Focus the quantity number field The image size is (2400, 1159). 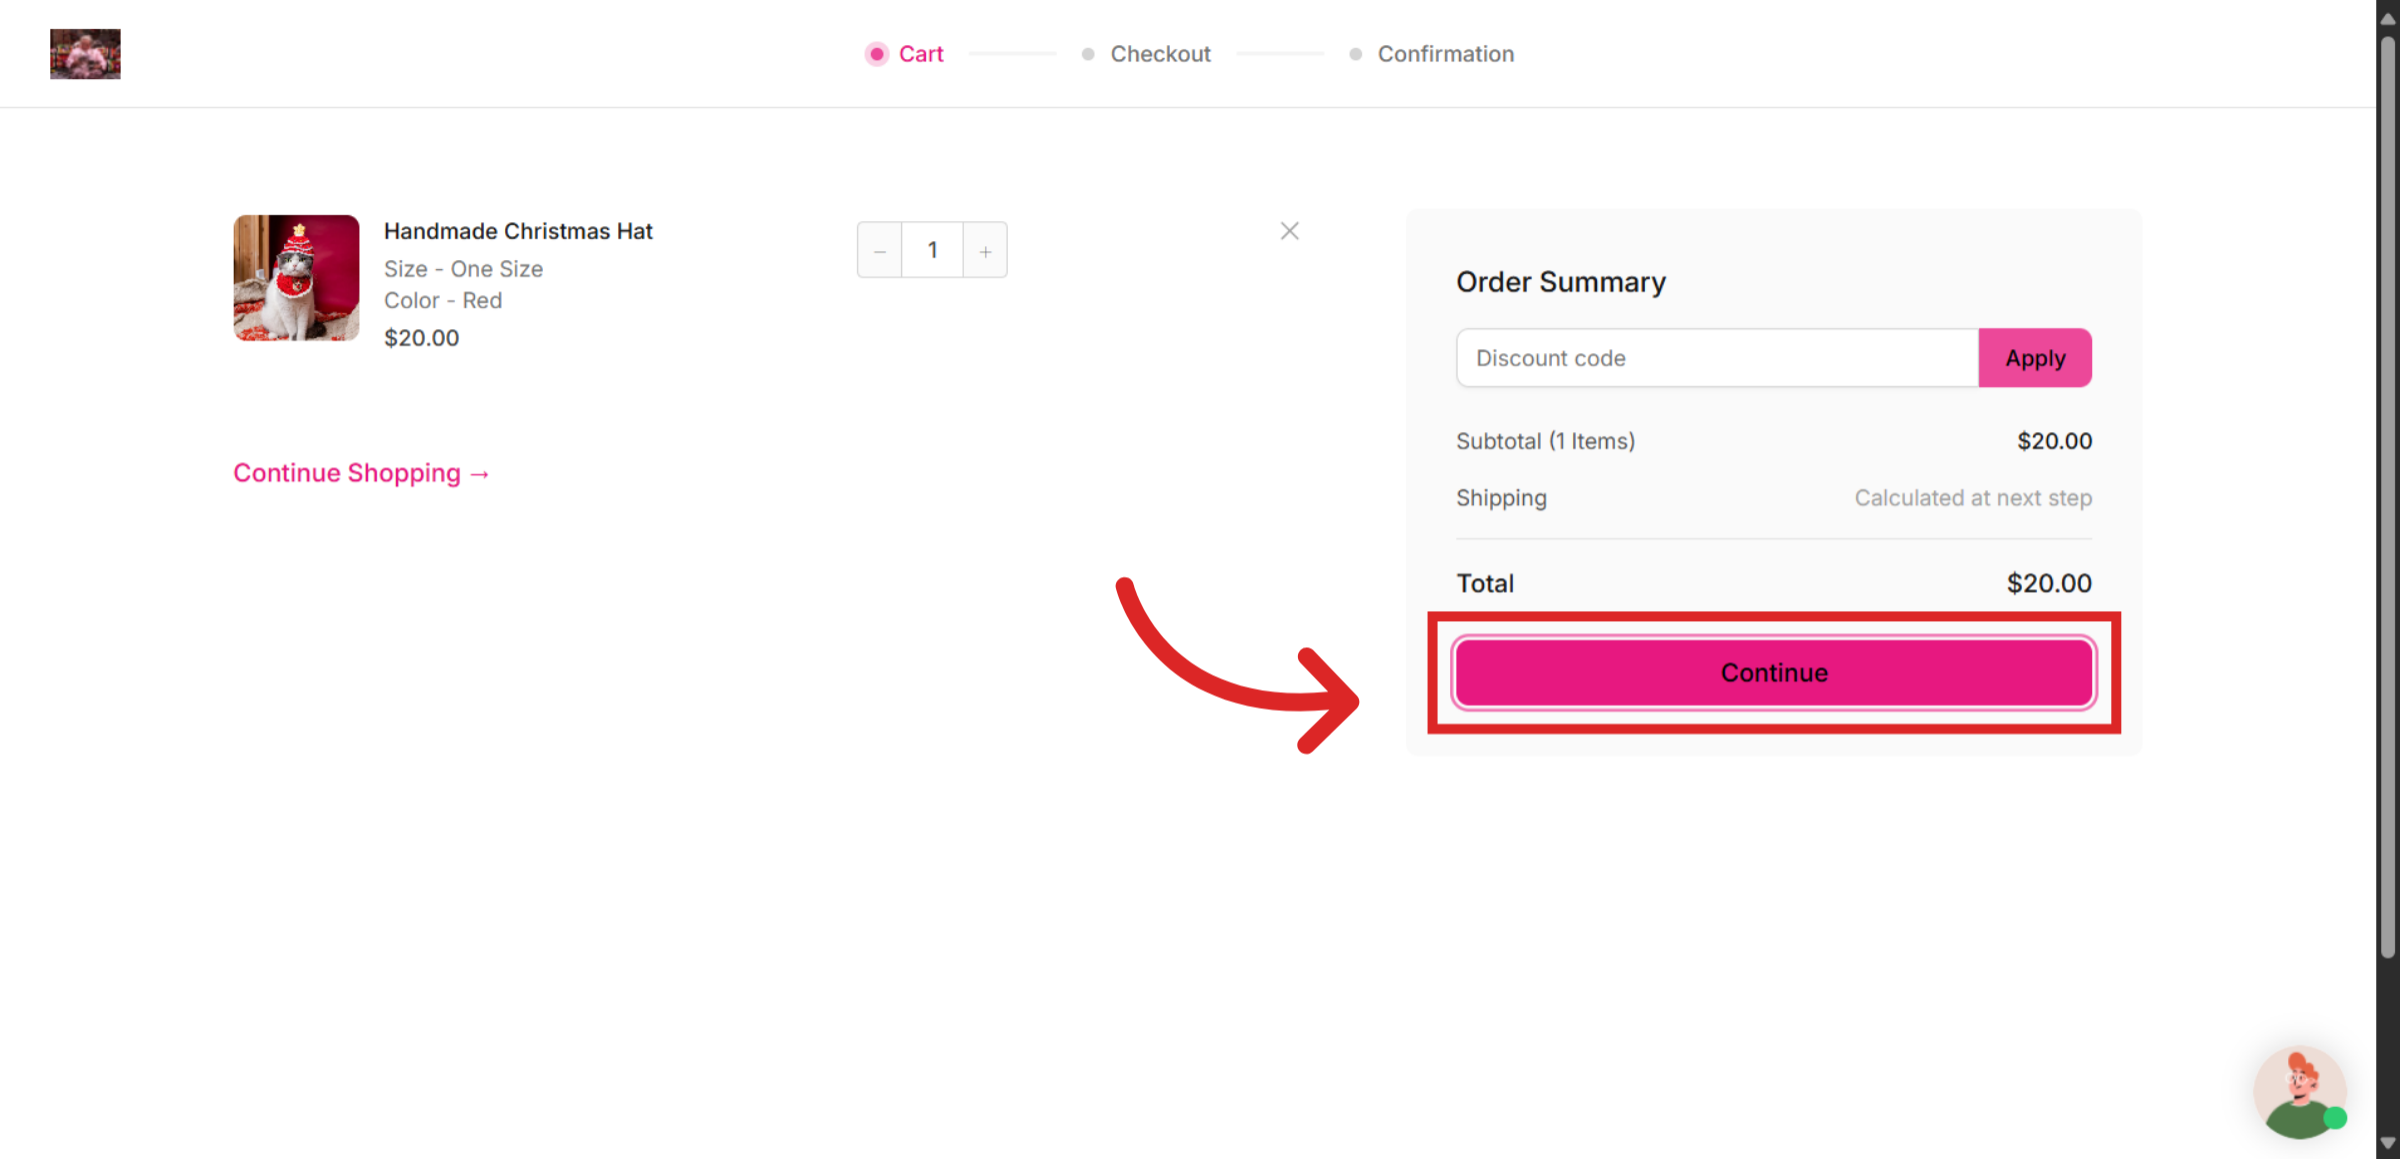932,250
